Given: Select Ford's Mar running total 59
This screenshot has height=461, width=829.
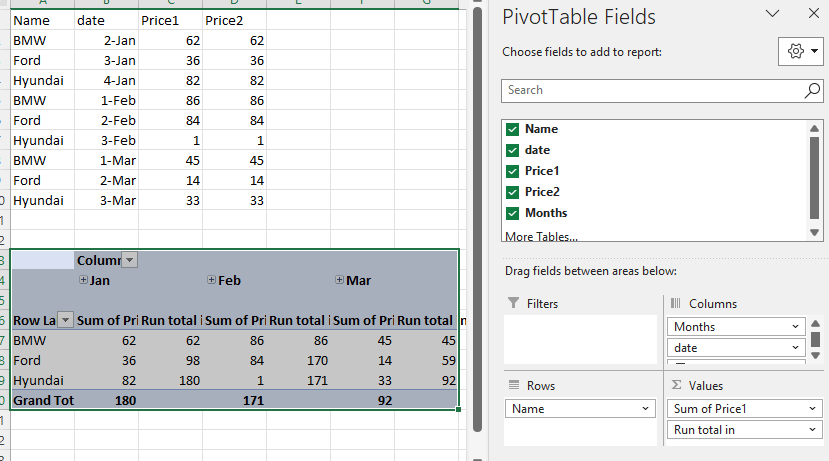Looking at the screenshot, I should 426,361.
